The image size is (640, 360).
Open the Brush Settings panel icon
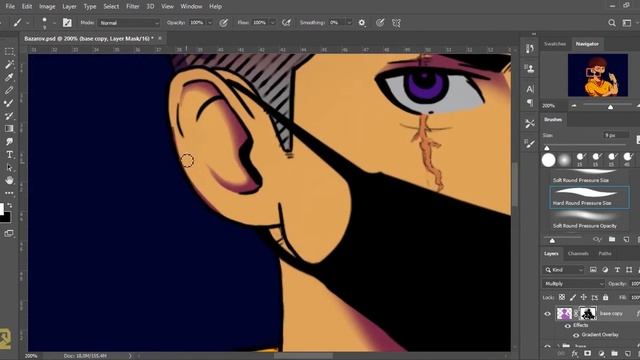(67, 23)
